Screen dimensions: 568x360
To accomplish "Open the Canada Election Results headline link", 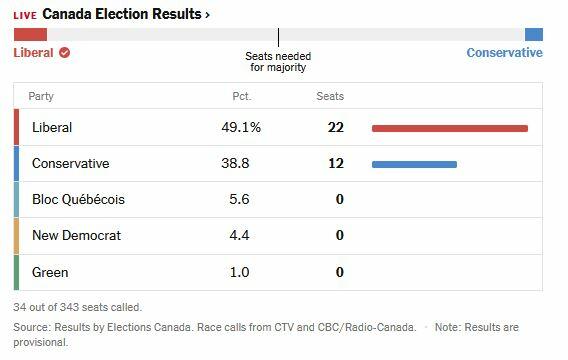I will coord(122,14).
